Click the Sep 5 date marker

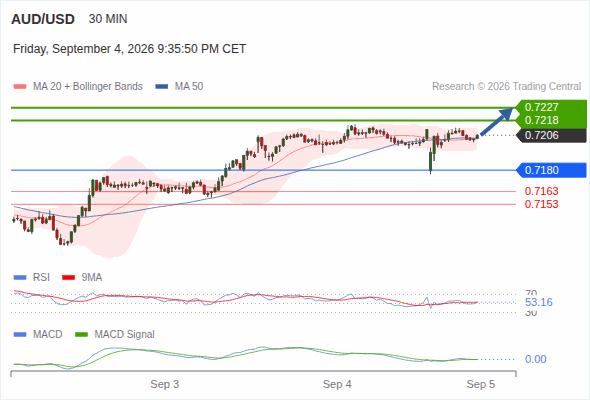[x=481, y=384]
